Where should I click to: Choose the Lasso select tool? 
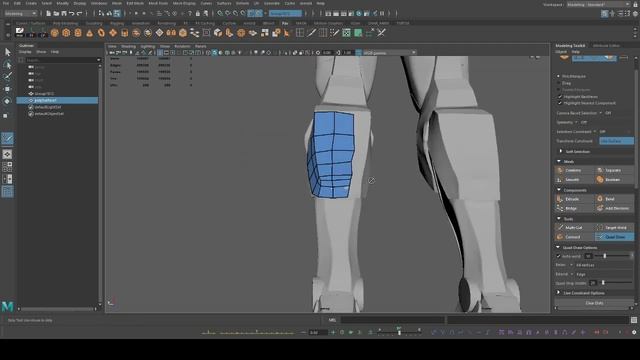pos(7,64)
